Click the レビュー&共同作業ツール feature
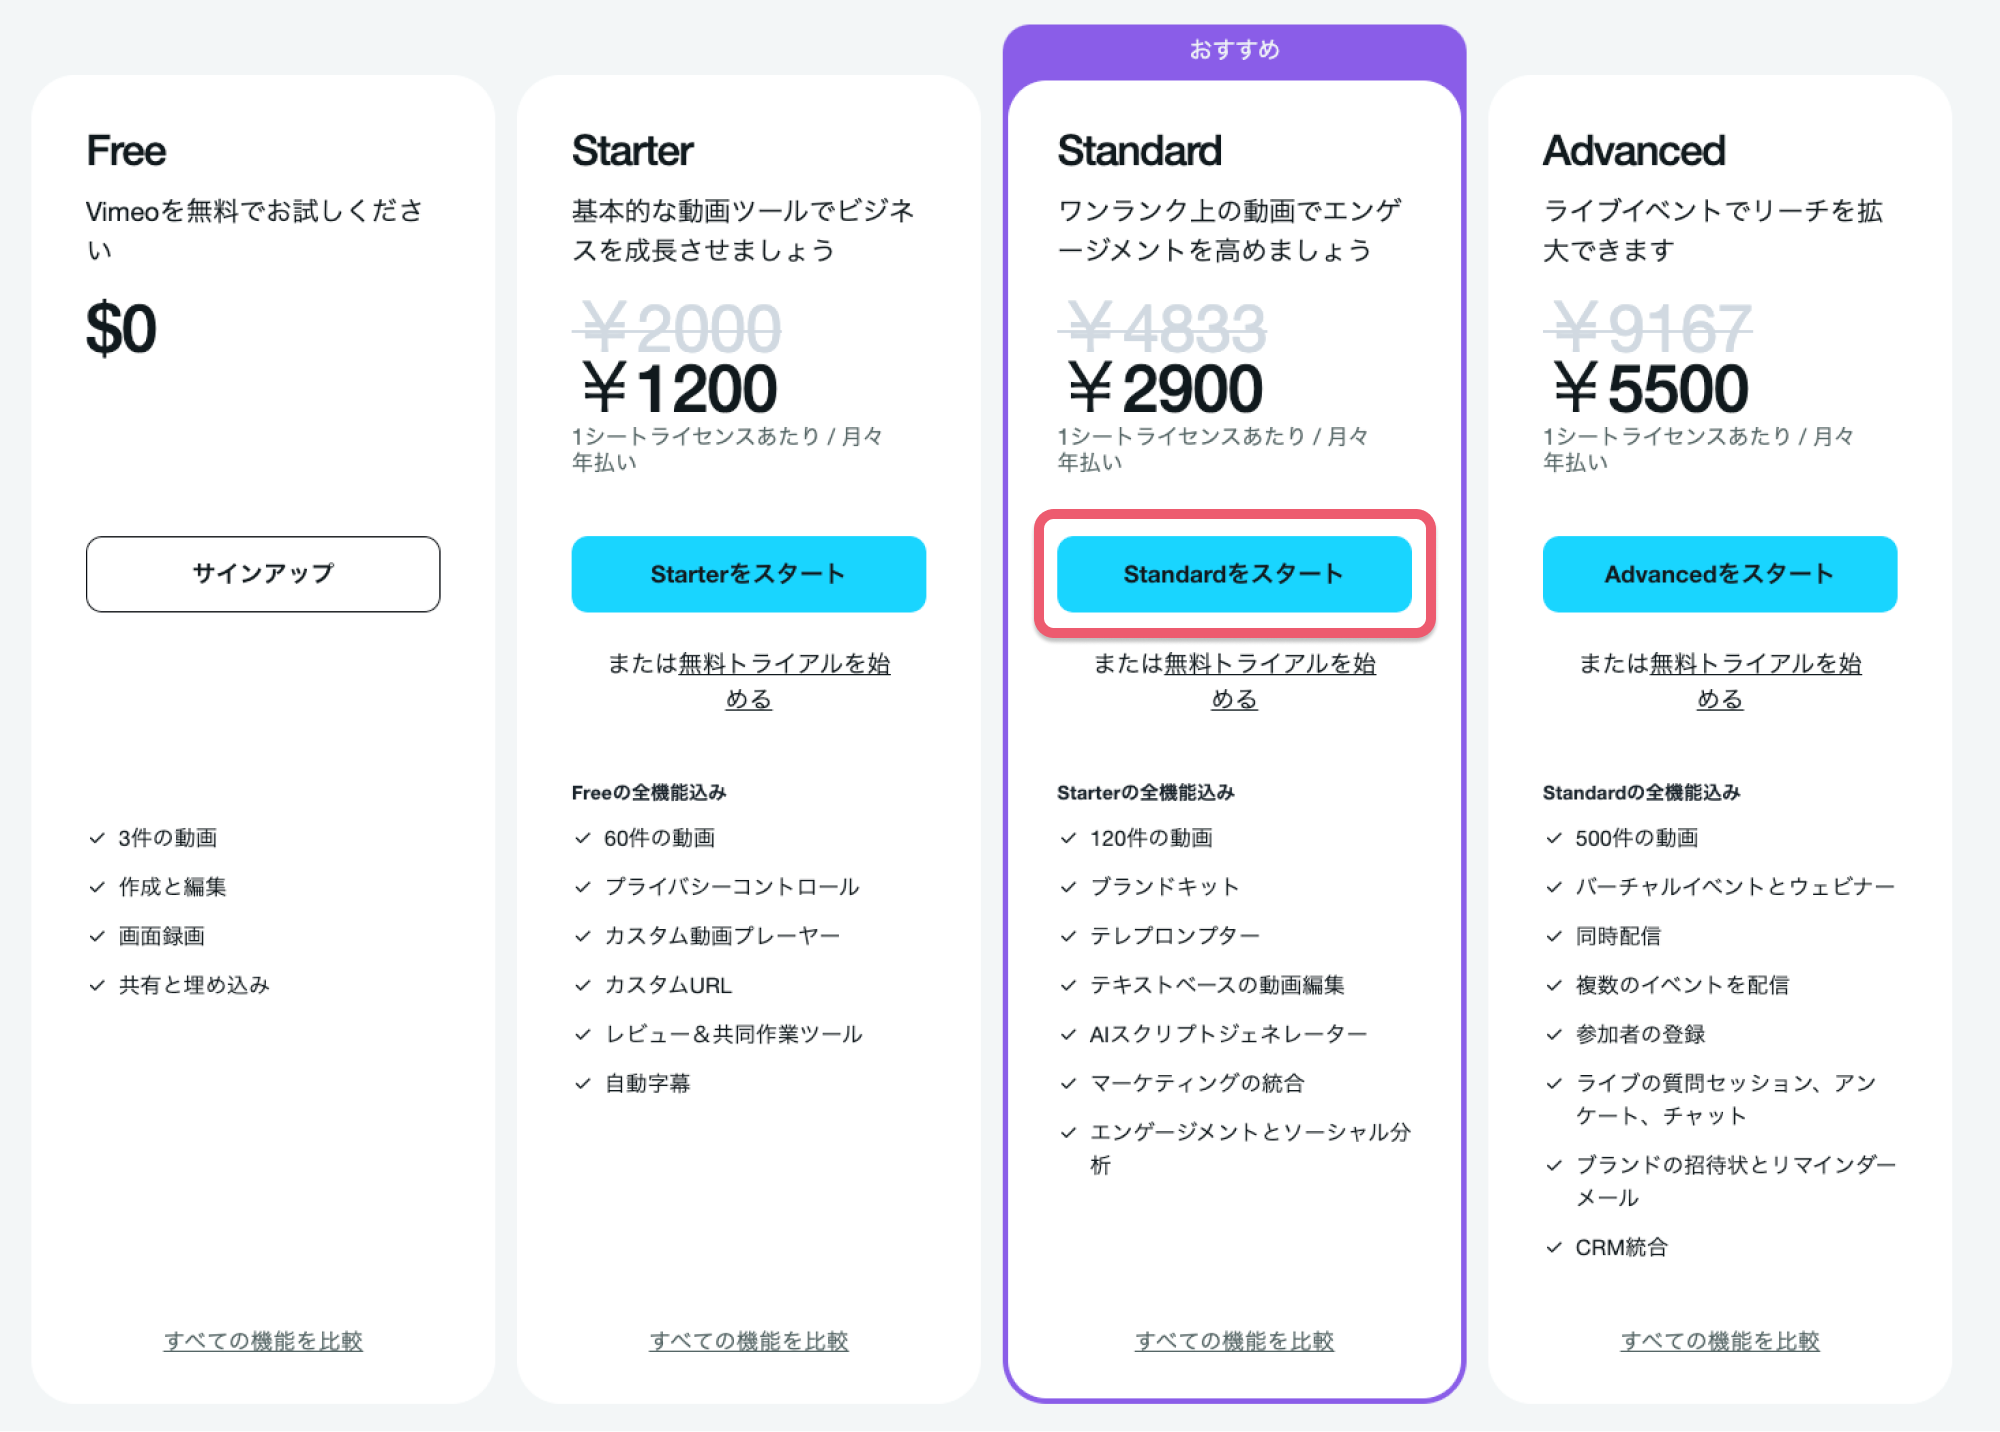The height and width of the screenshot is (1432, 2000). 733,1034
